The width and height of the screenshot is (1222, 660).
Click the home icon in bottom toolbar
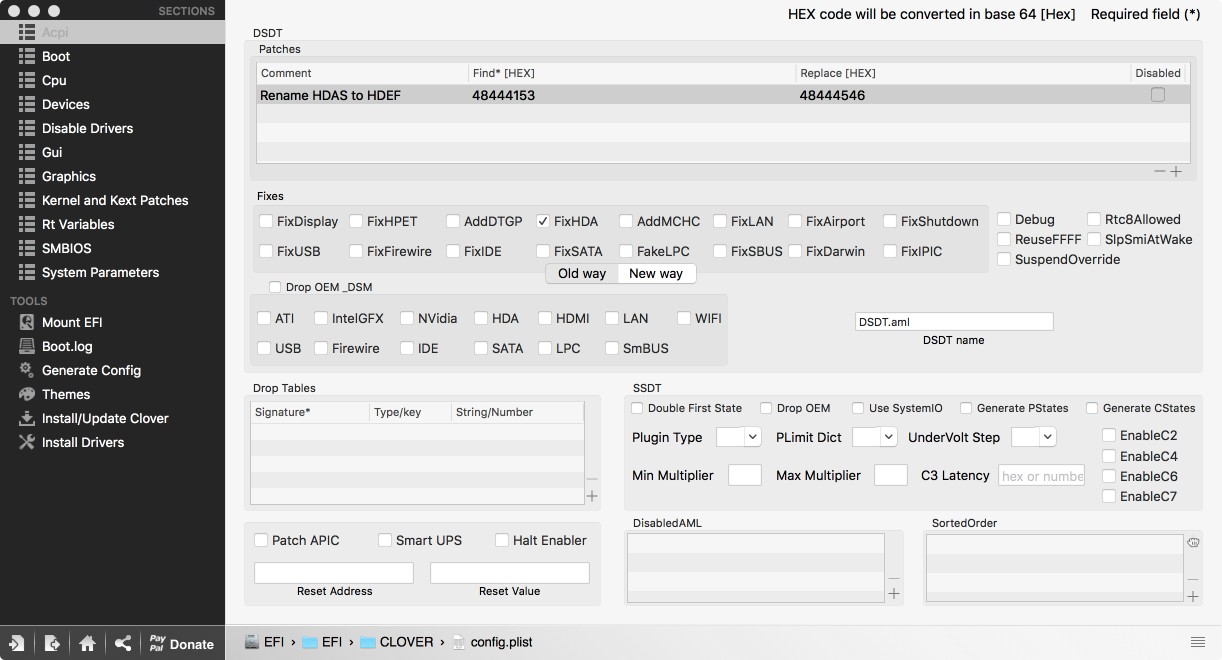(88, 643)
